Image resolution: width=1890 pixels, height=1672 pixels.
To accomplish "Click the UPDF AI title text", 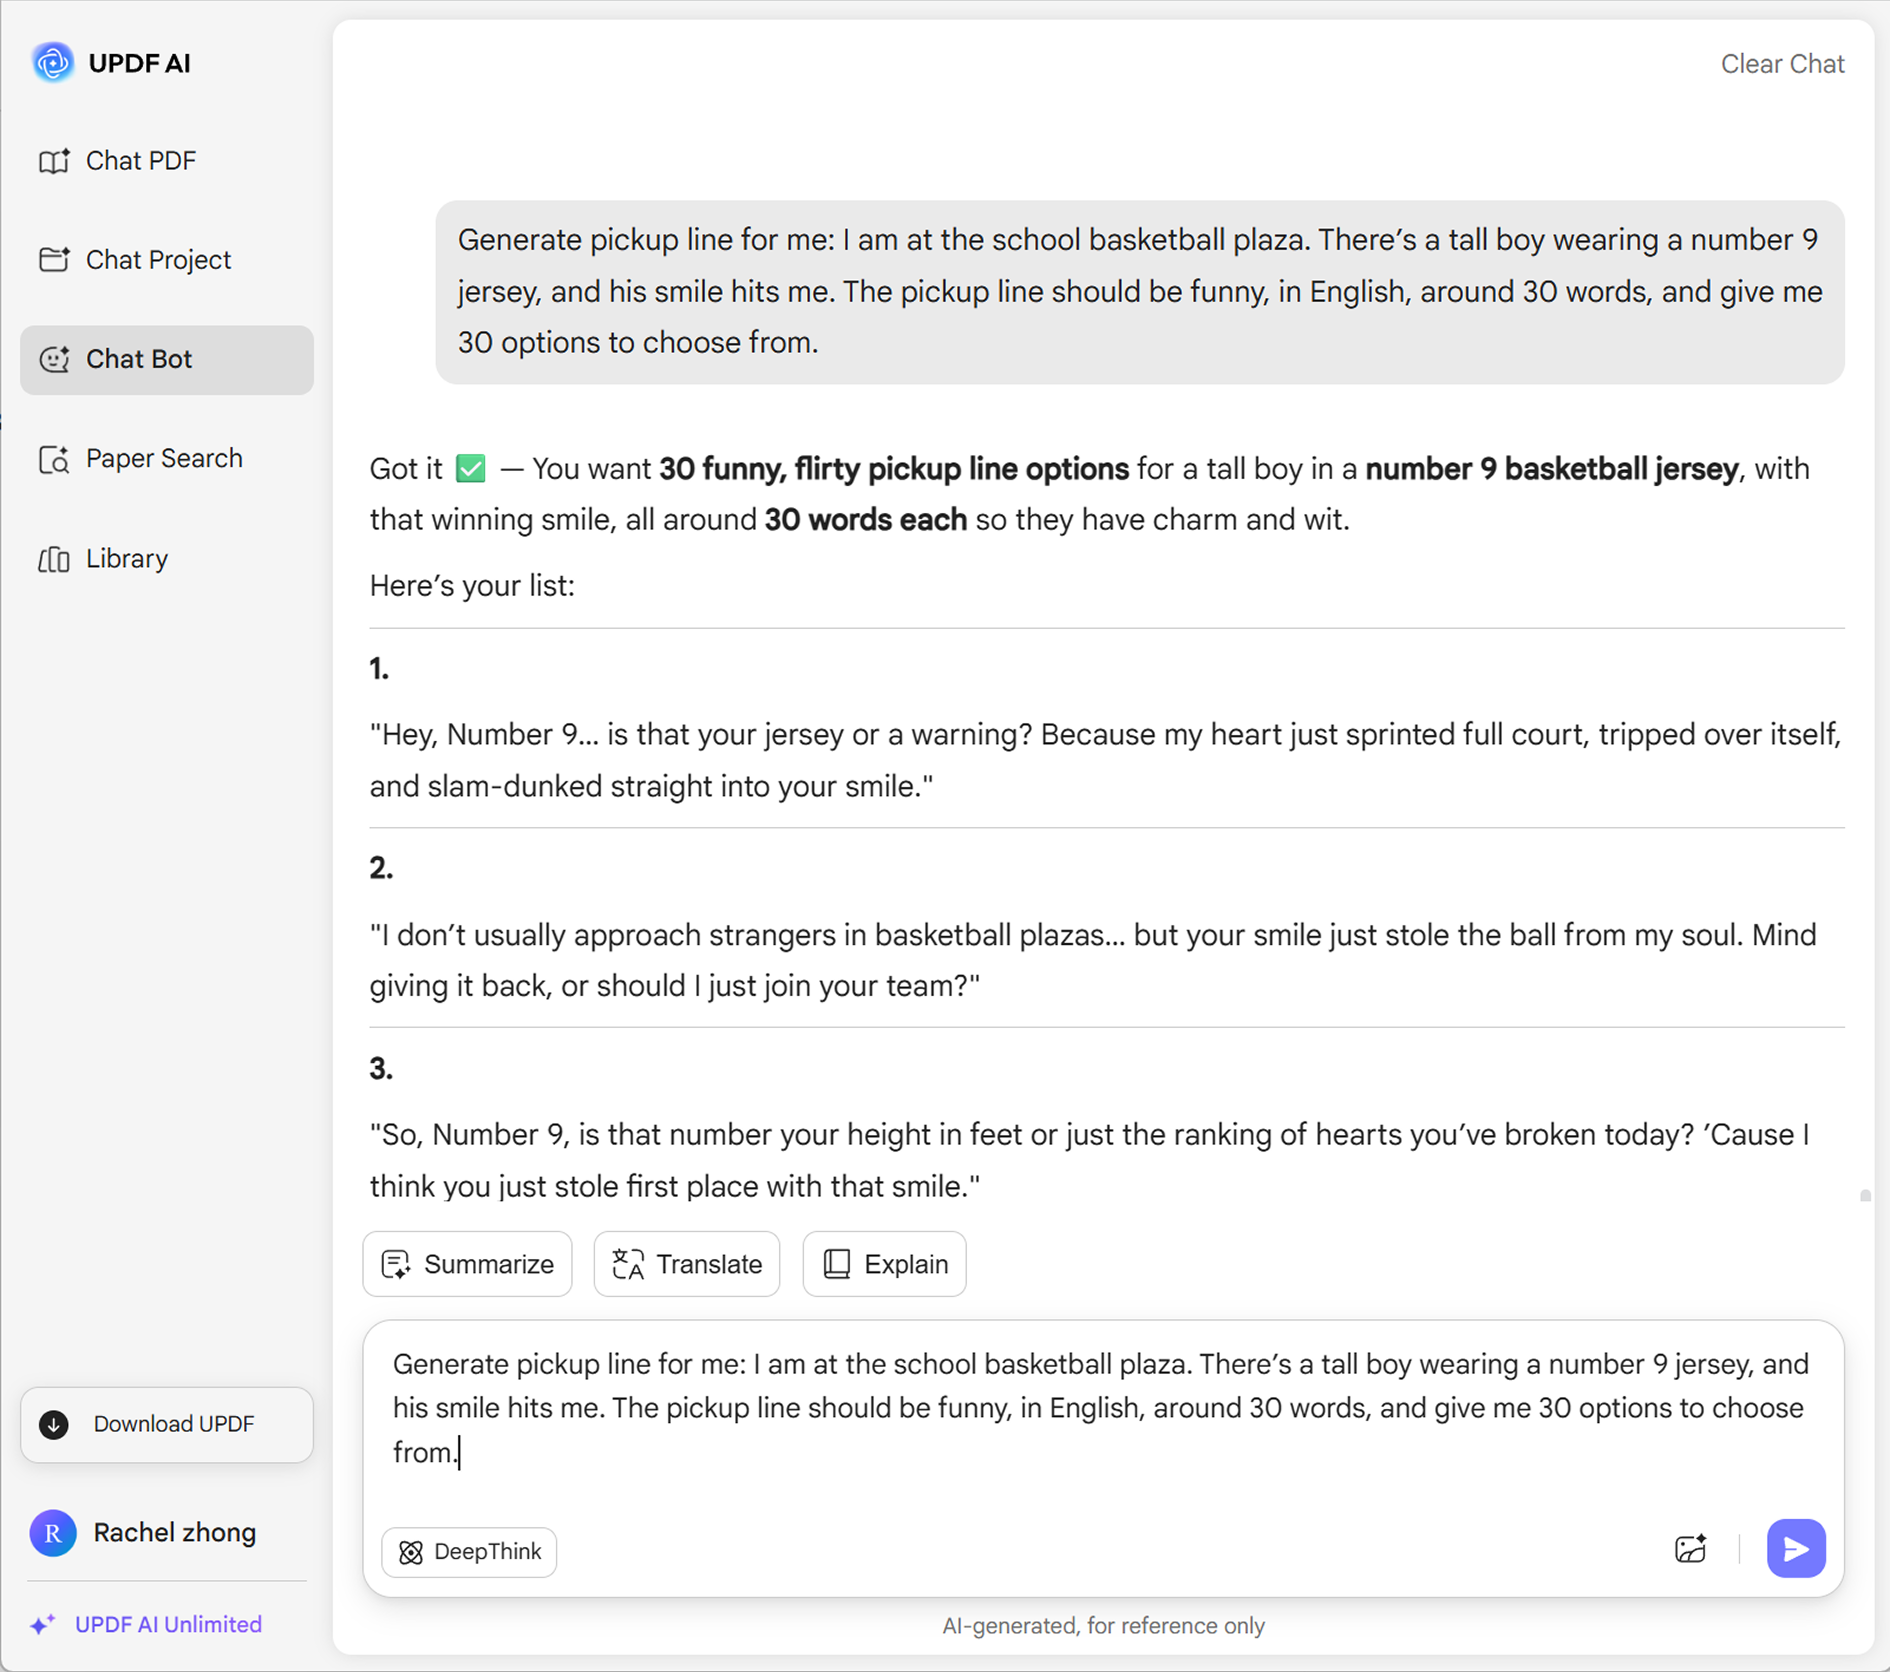I will pos(139,63).
